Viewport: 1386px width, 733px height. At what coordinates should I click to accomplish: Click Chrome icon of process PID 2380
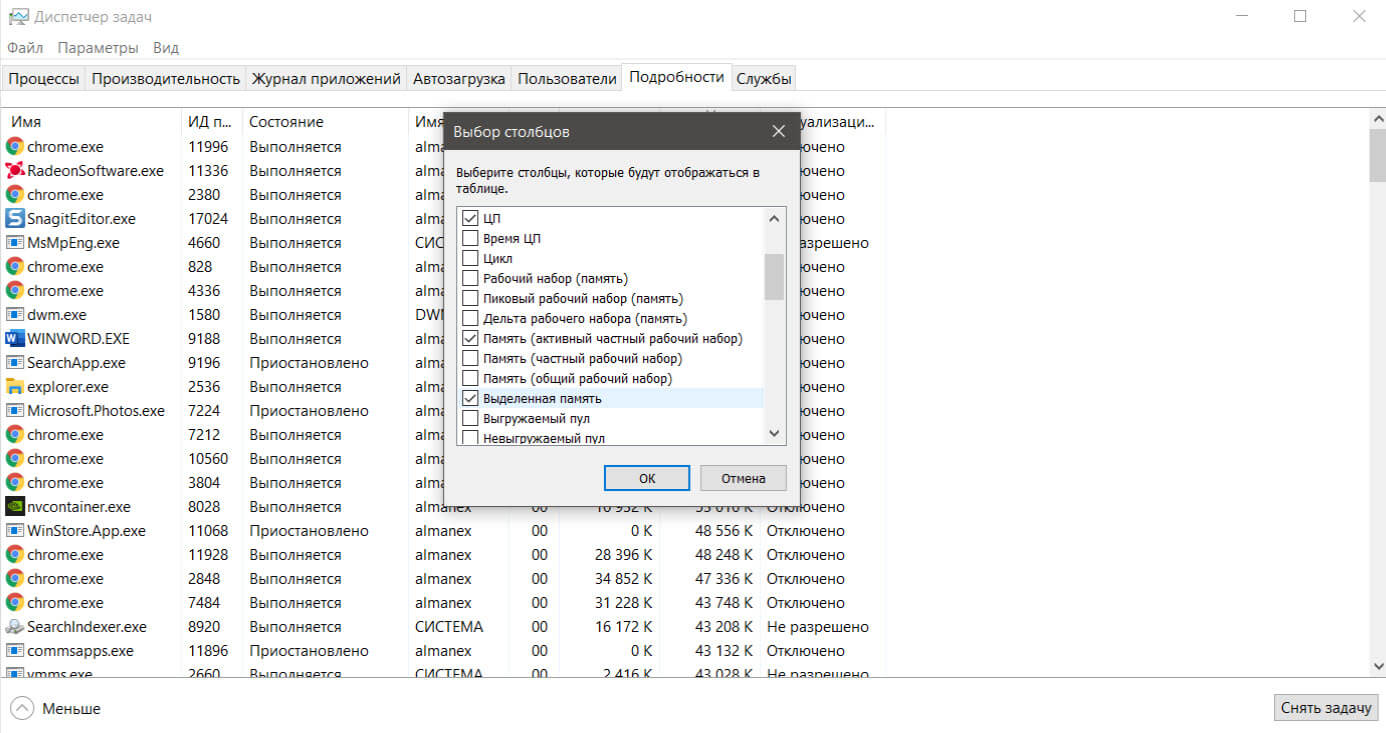15,195
